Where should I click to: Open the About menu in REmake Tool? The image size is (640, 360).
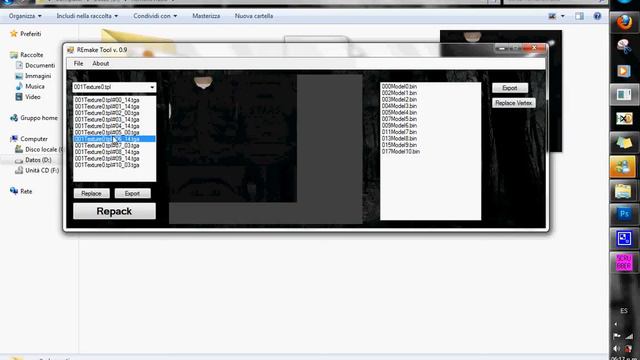[100, 63]
